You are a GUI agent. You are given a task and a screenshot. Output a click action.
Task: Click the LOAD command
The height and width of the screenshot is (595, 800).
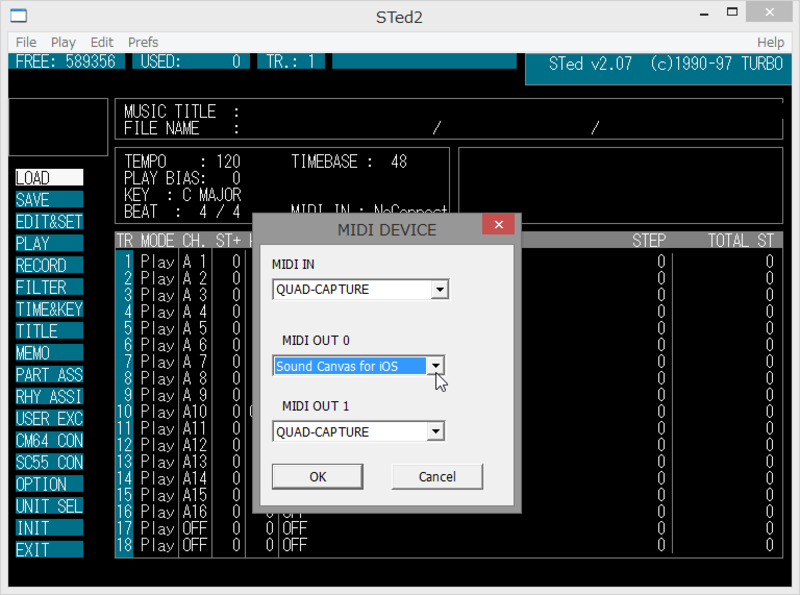coord(49,178)
